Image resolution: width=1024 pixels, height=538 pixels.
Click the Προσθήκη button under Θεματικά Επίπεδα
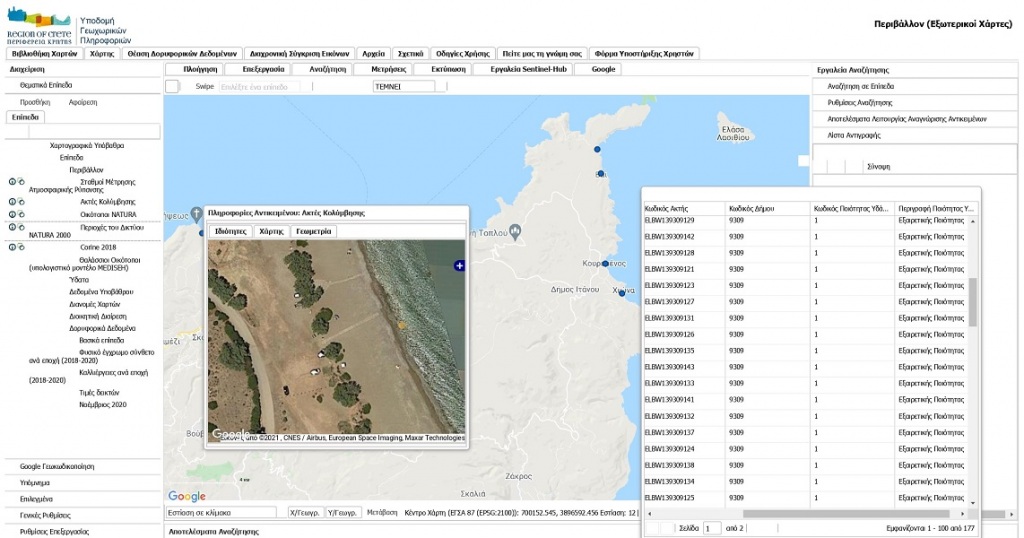35,102
